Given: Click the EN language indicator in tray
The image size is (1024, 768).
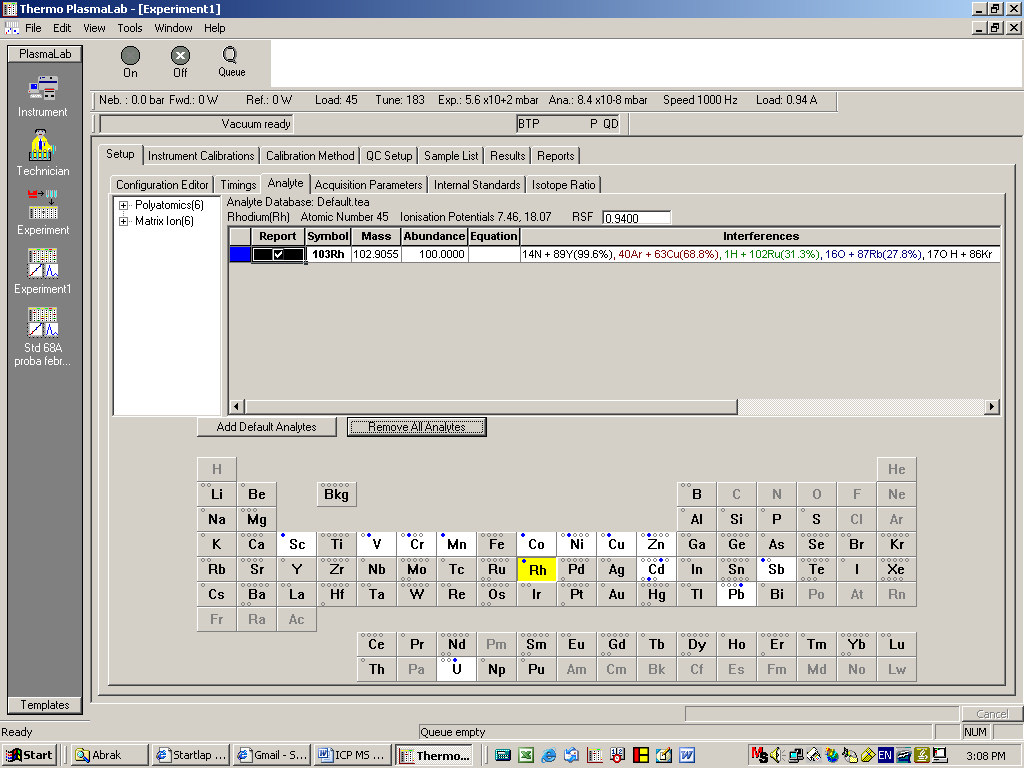Looking at the screenshot, I should (885, 755).
